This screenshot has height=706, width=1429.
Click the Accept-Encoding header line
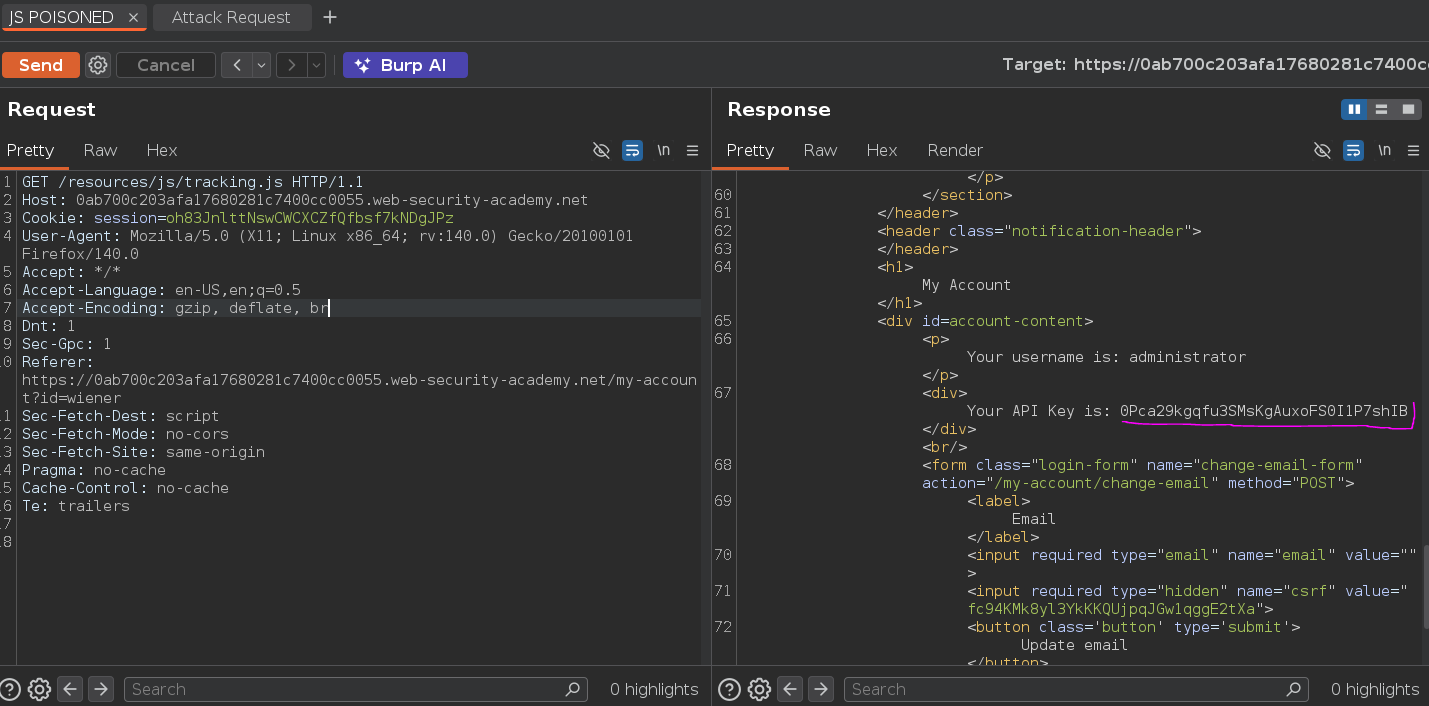(175, 308)
